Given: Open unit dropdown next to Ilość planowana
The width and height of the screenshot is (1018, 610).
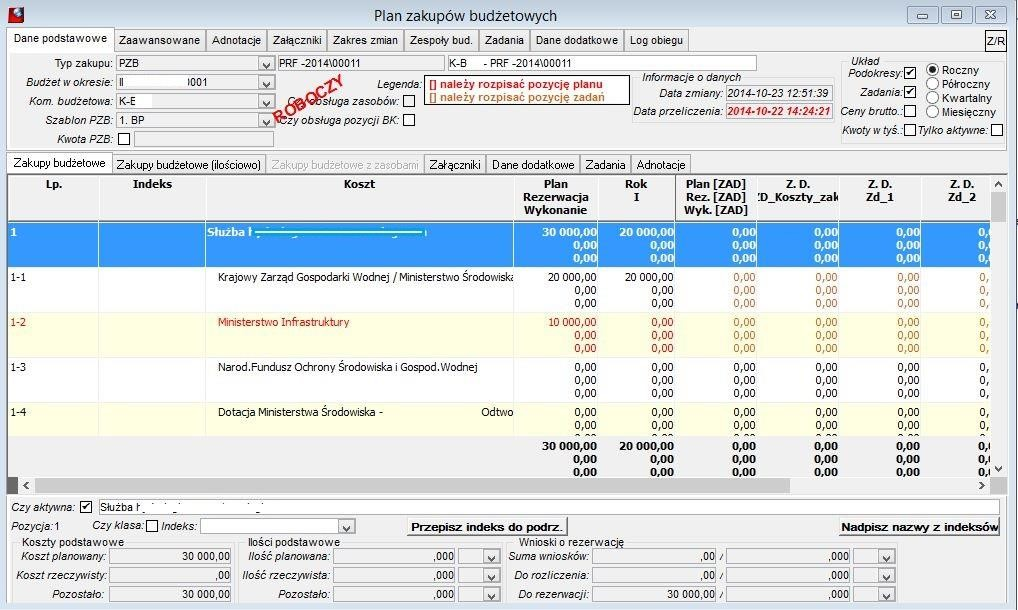Looking at the screenshot, I should [491, 556].
